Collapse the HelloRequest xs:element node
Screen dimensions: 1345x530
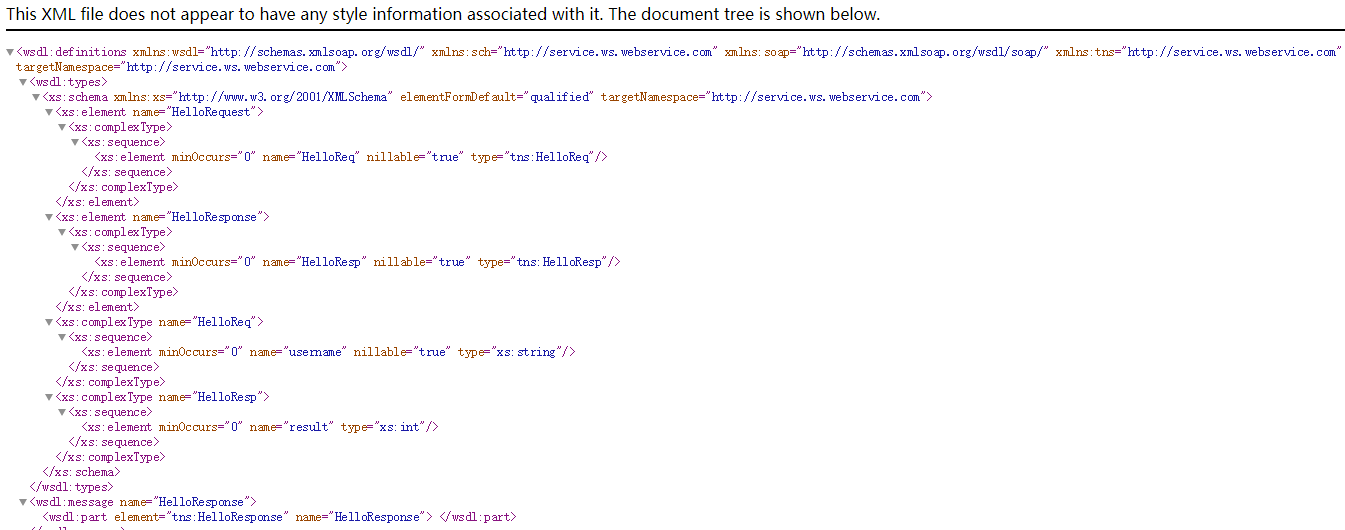point(49,112)
